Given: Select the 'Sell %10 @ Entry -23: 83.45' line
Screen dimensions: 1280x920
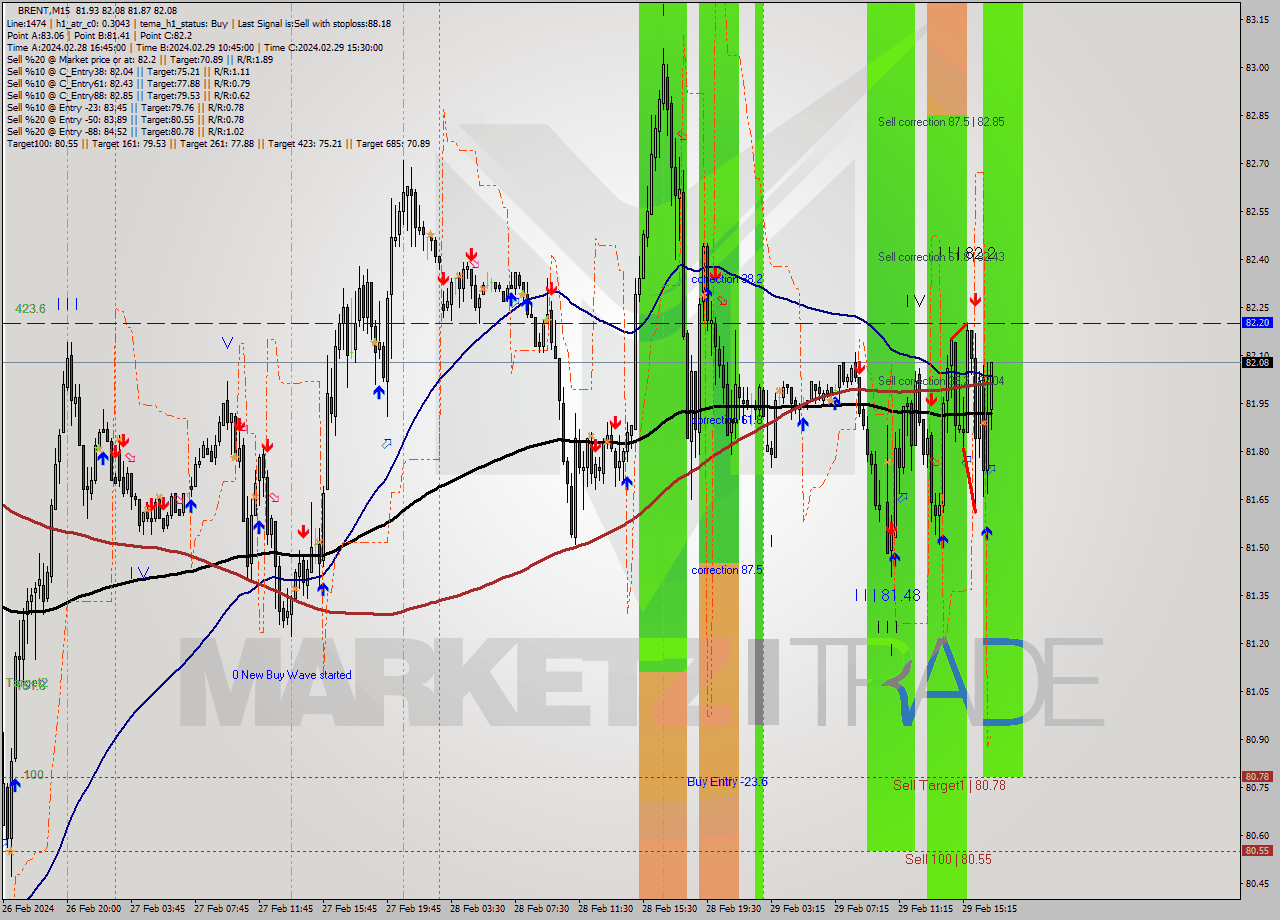Looking at the screenshot, I should coord(125,107).
